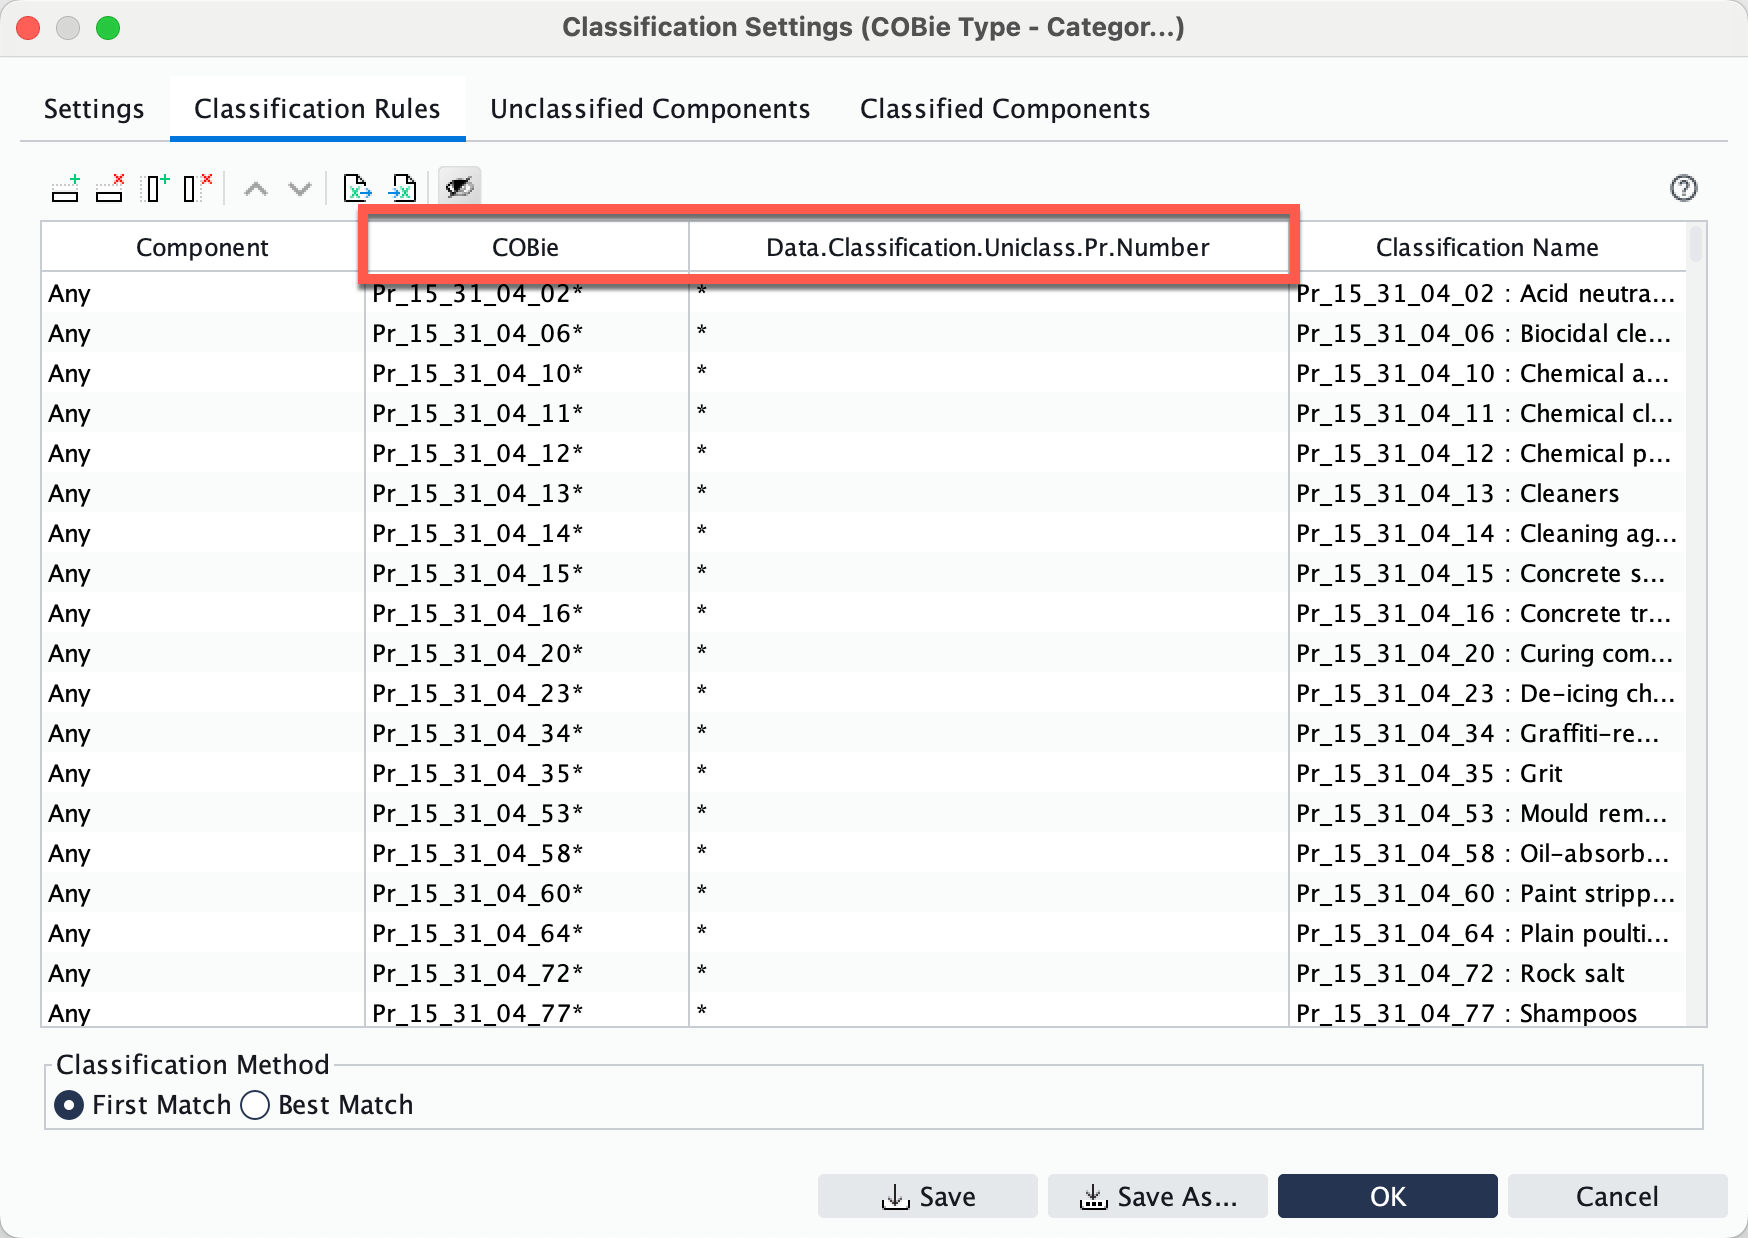
Task: Move the selected rule up
Action: [x=256, y=188]
